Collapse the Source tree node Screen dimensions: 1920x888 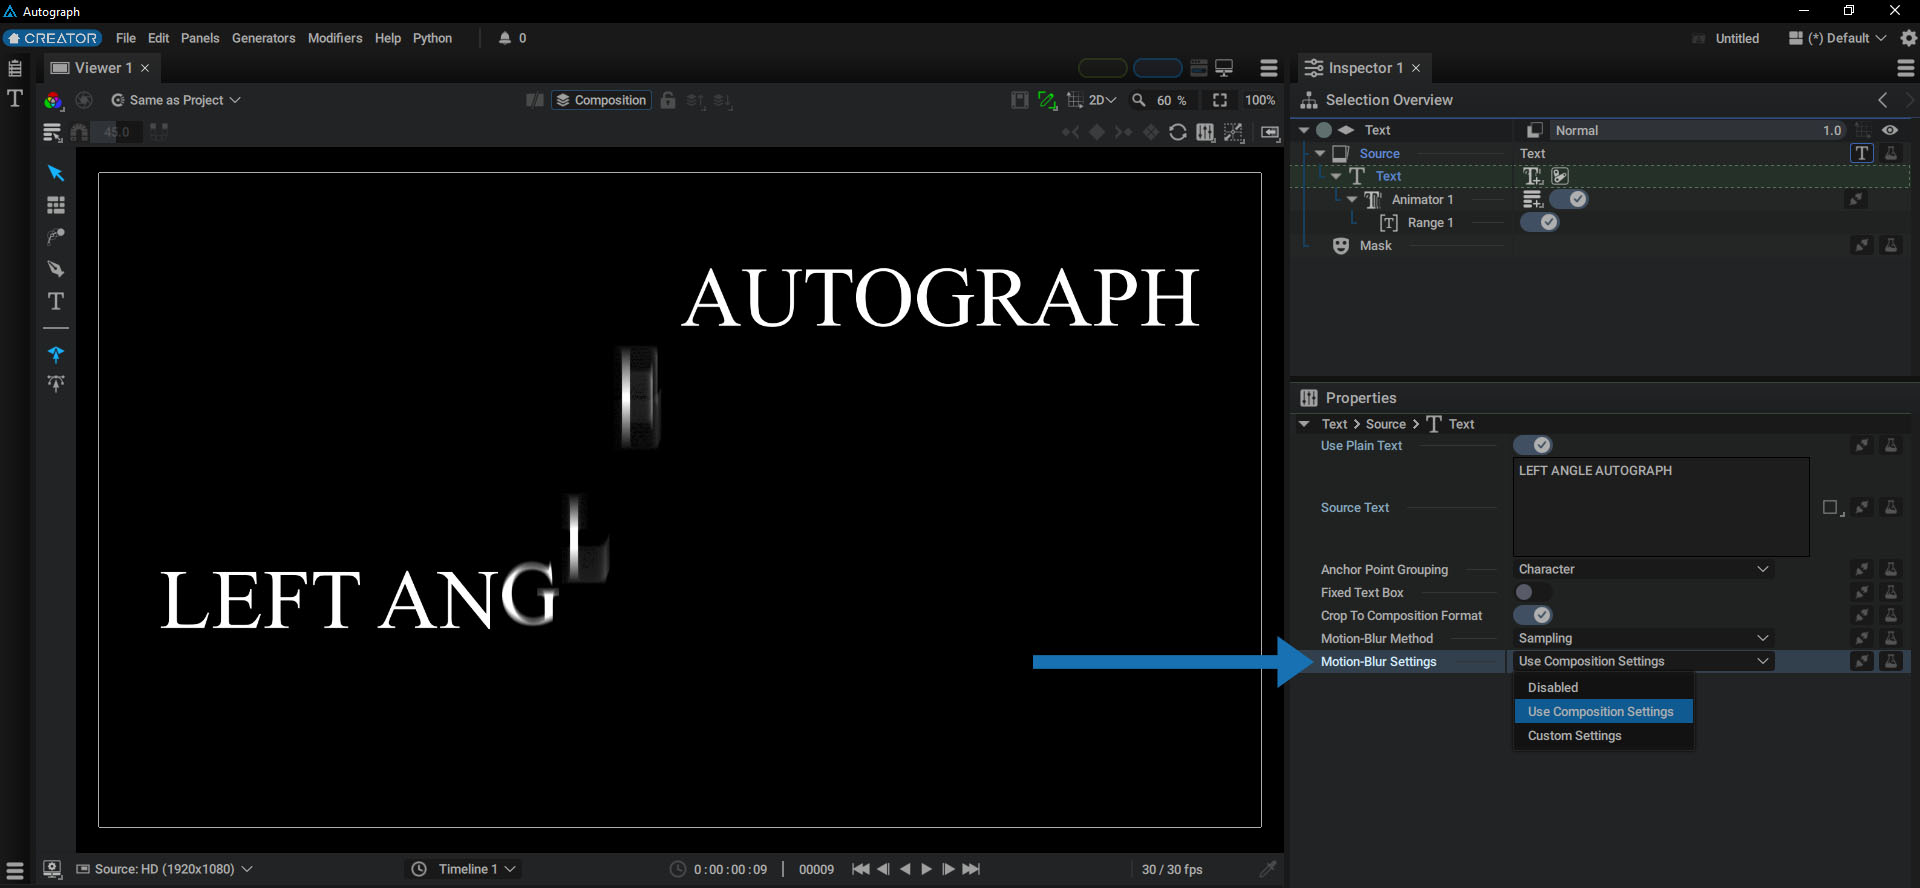pos(1320,153)
